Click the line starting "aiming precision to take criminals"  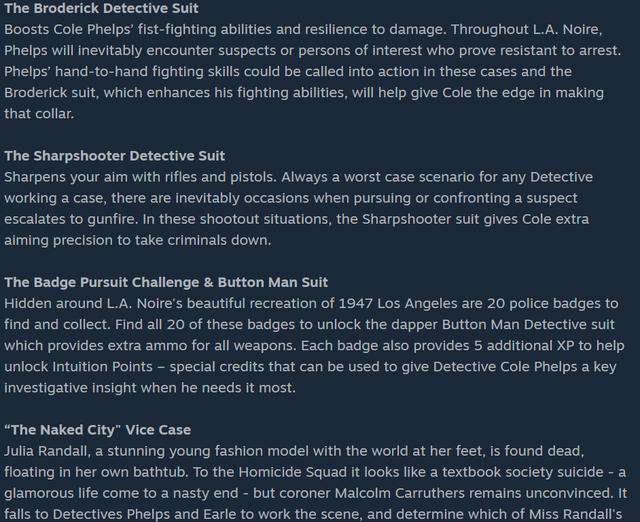(x=138, y=240)
